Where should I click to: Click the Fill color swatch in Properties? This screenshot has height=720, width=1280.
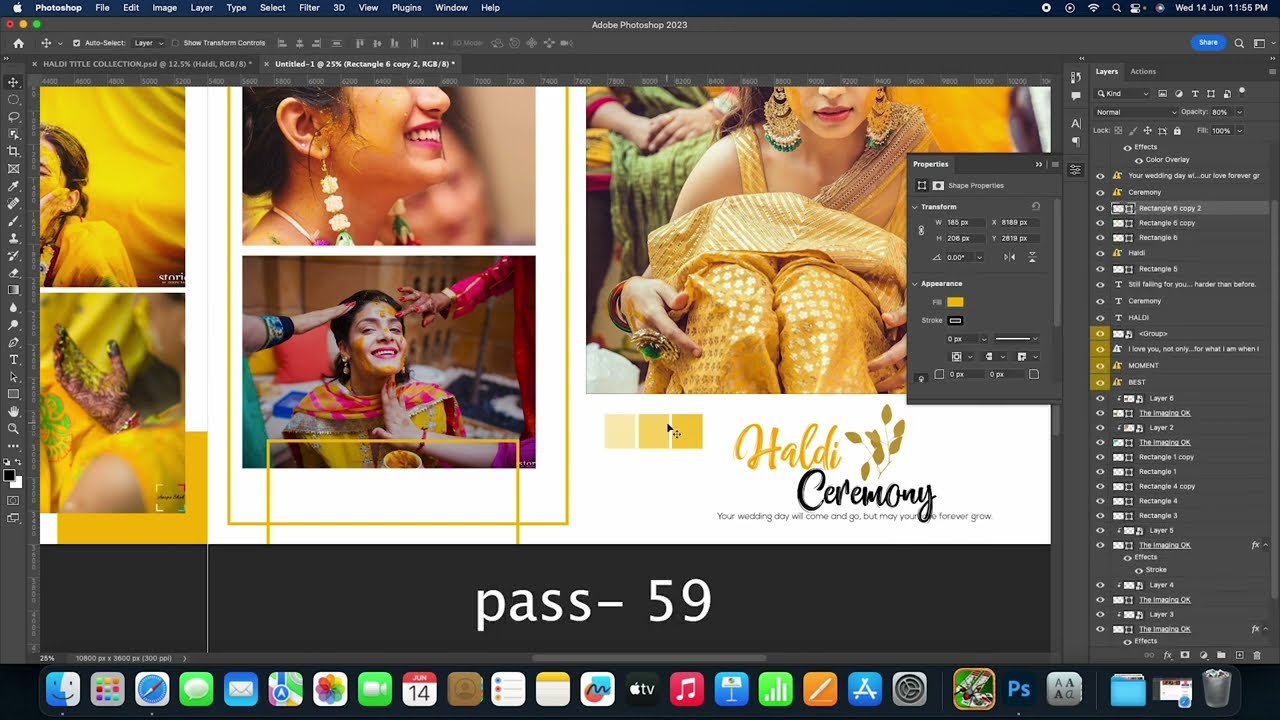point(955,302)
